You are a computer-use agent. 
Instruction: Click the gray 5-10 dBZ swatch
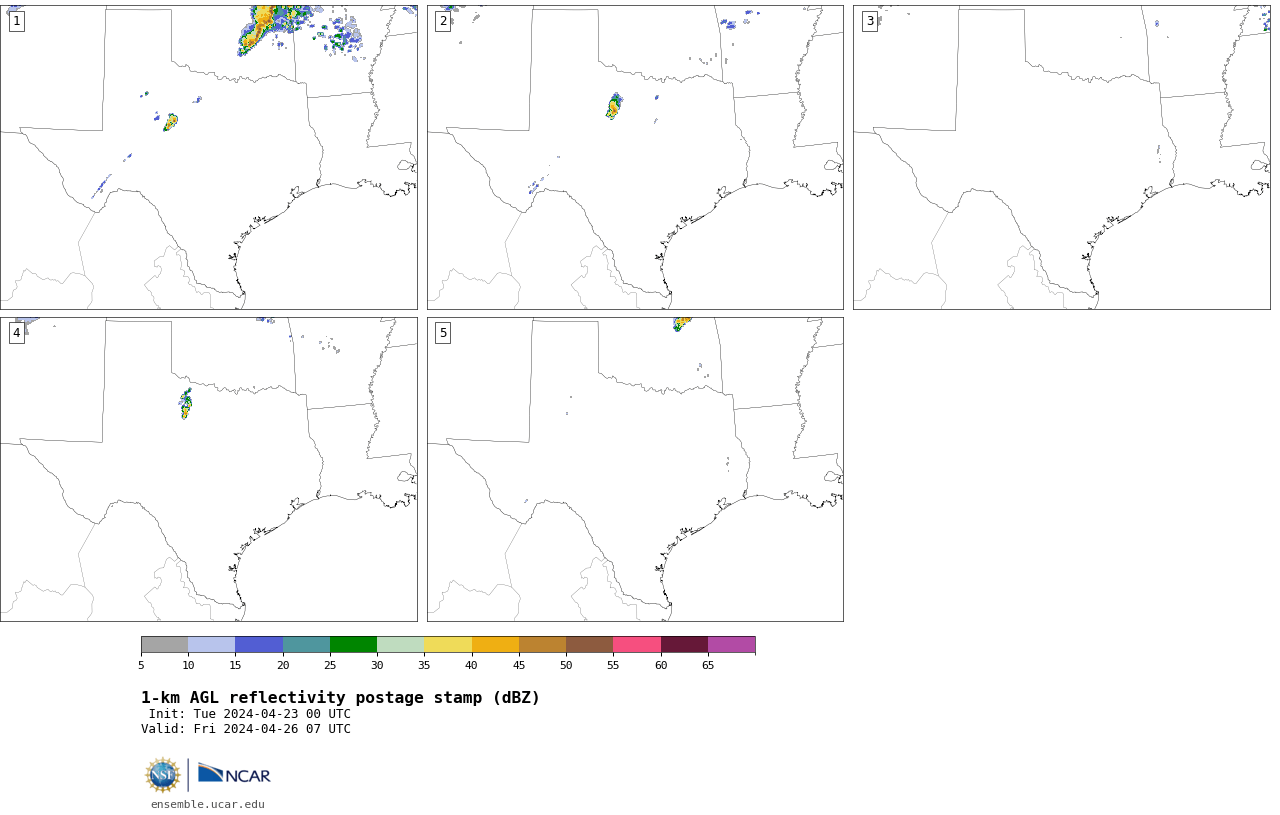(164, 644)
